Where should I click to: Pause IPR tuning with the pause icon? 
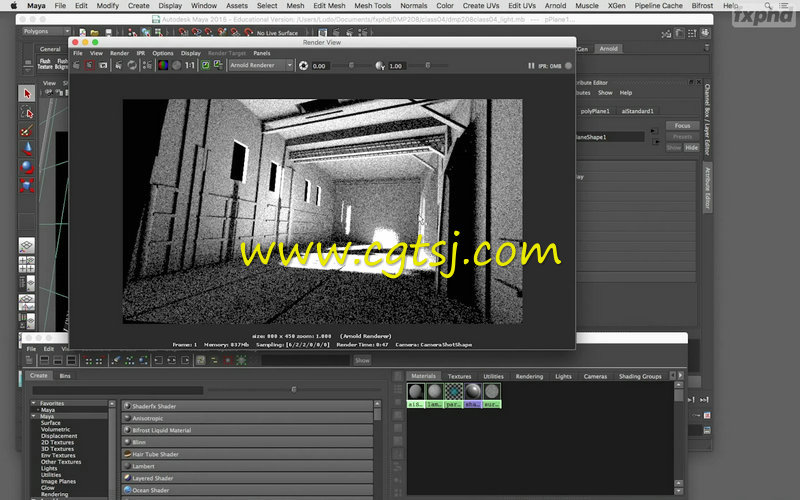coord(531,66)
